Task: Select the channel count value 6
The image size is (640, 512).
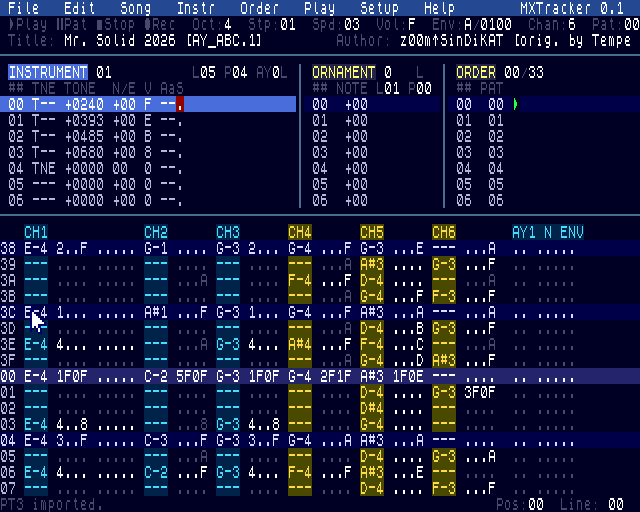Action: coord(572,24)
